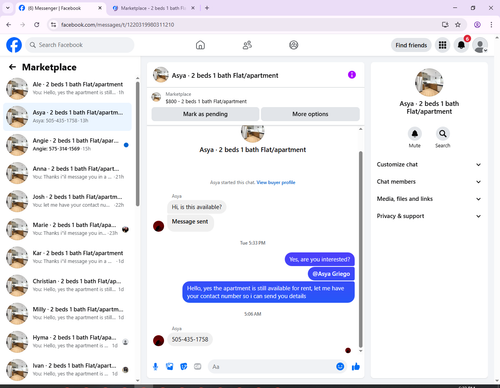Viewport: 500px width, 388px height.
Task: Open Ale's apartment conversation
Action: coord(67,89)
